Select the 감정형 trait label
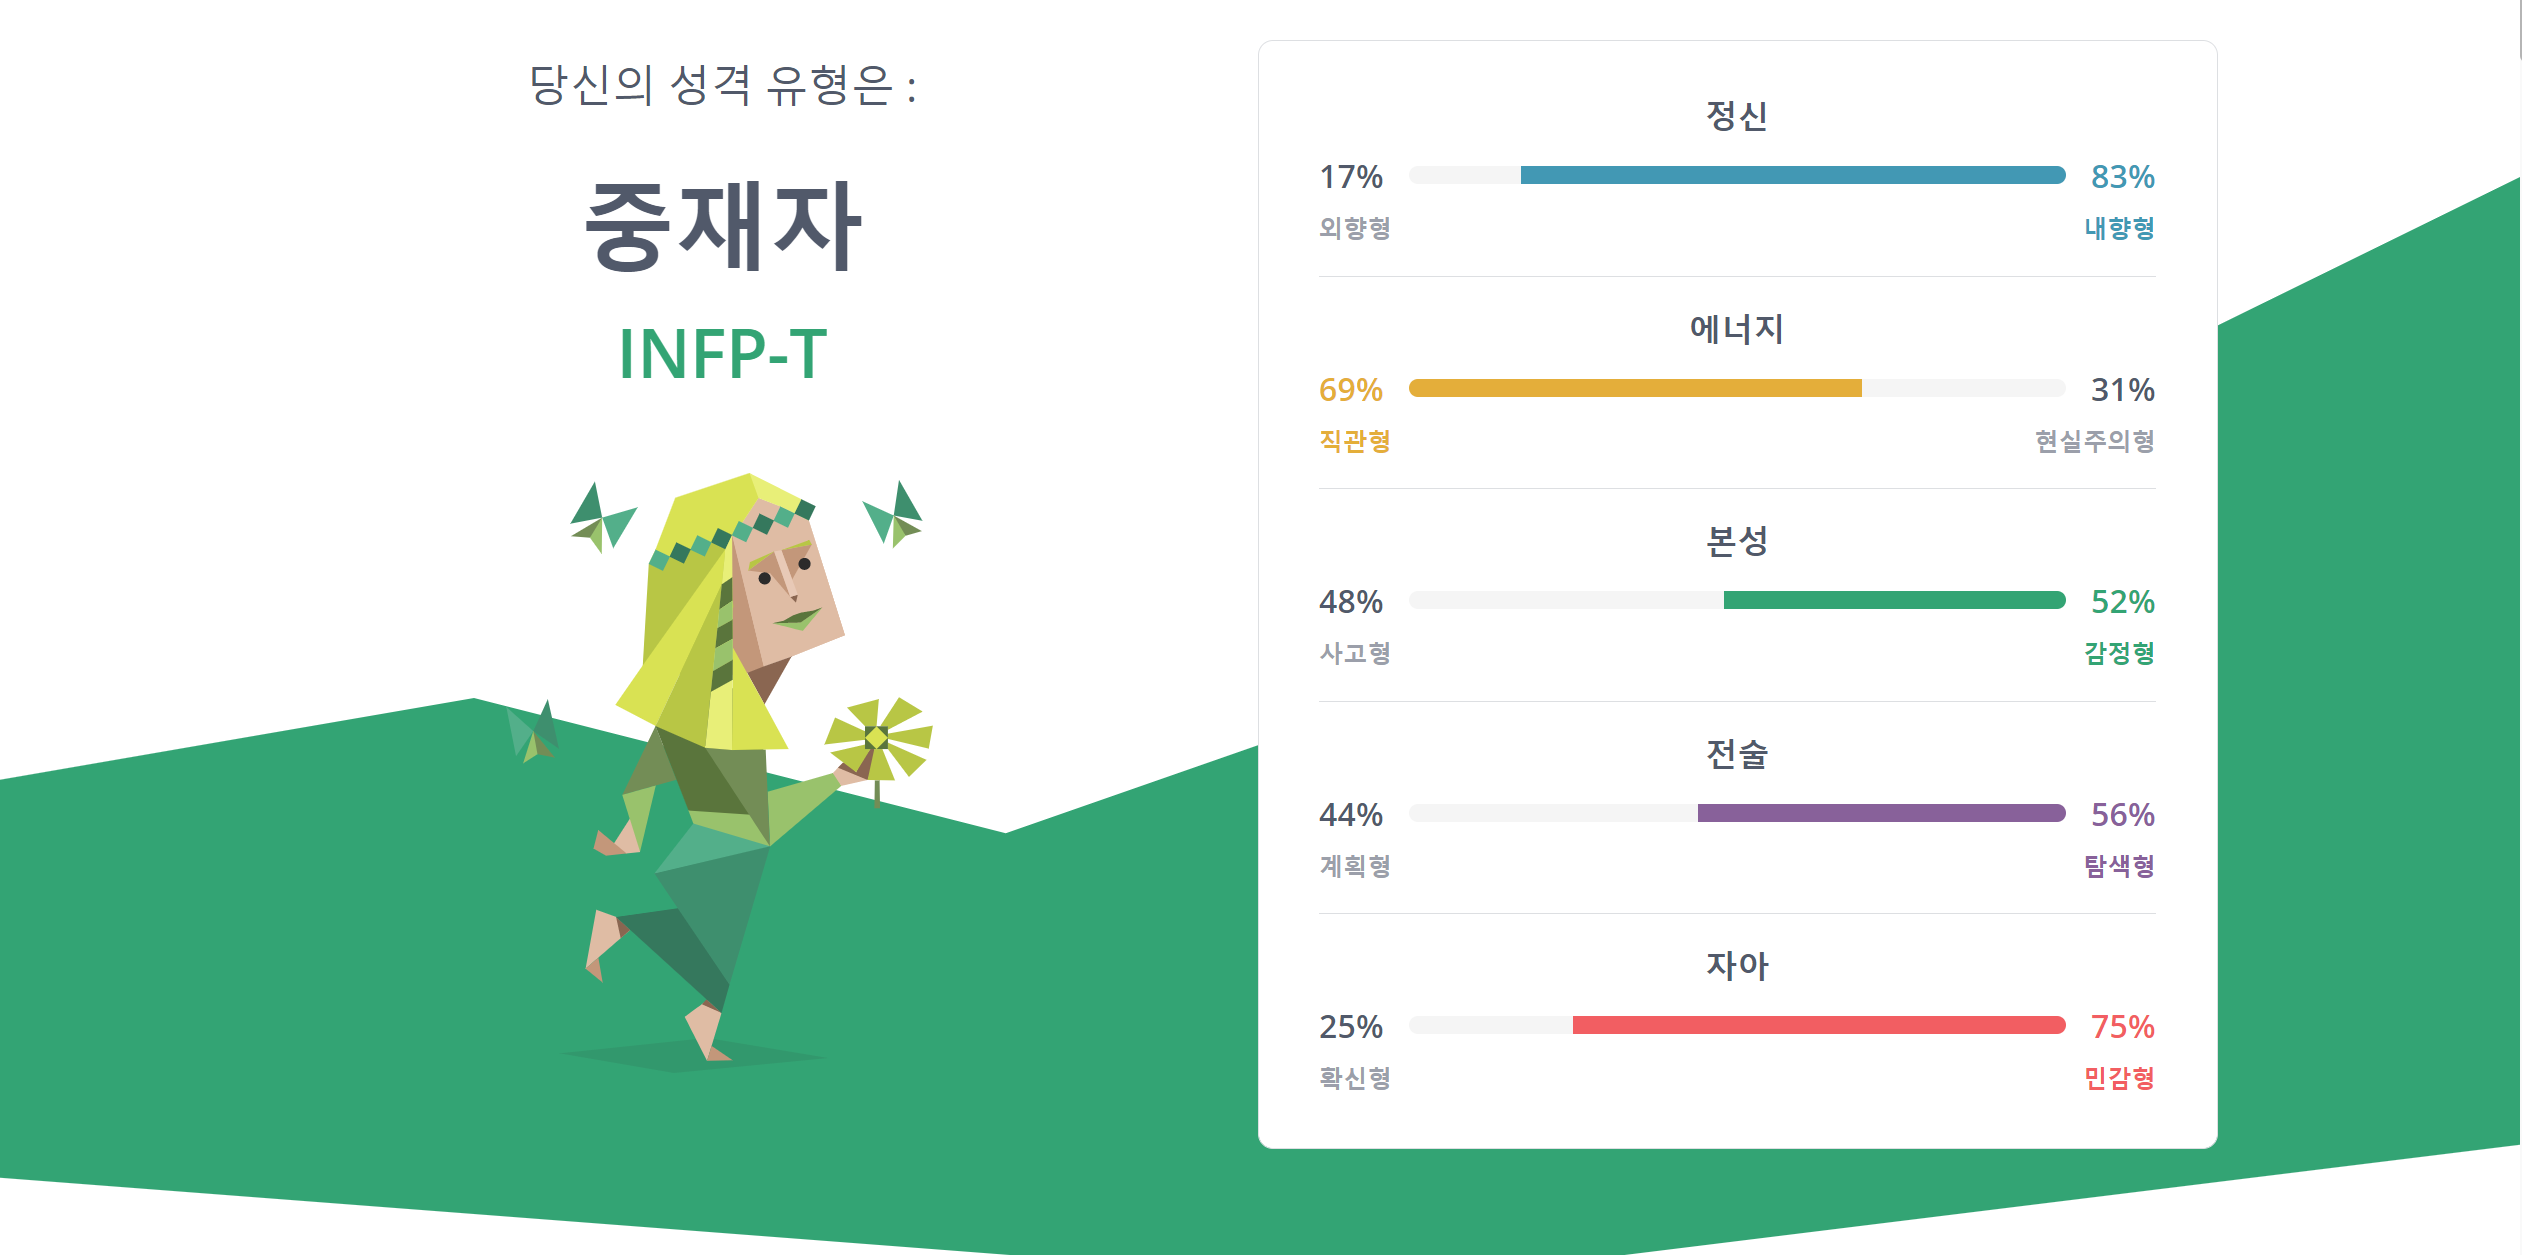The image size is (2522, 1255). [2119, 653]
